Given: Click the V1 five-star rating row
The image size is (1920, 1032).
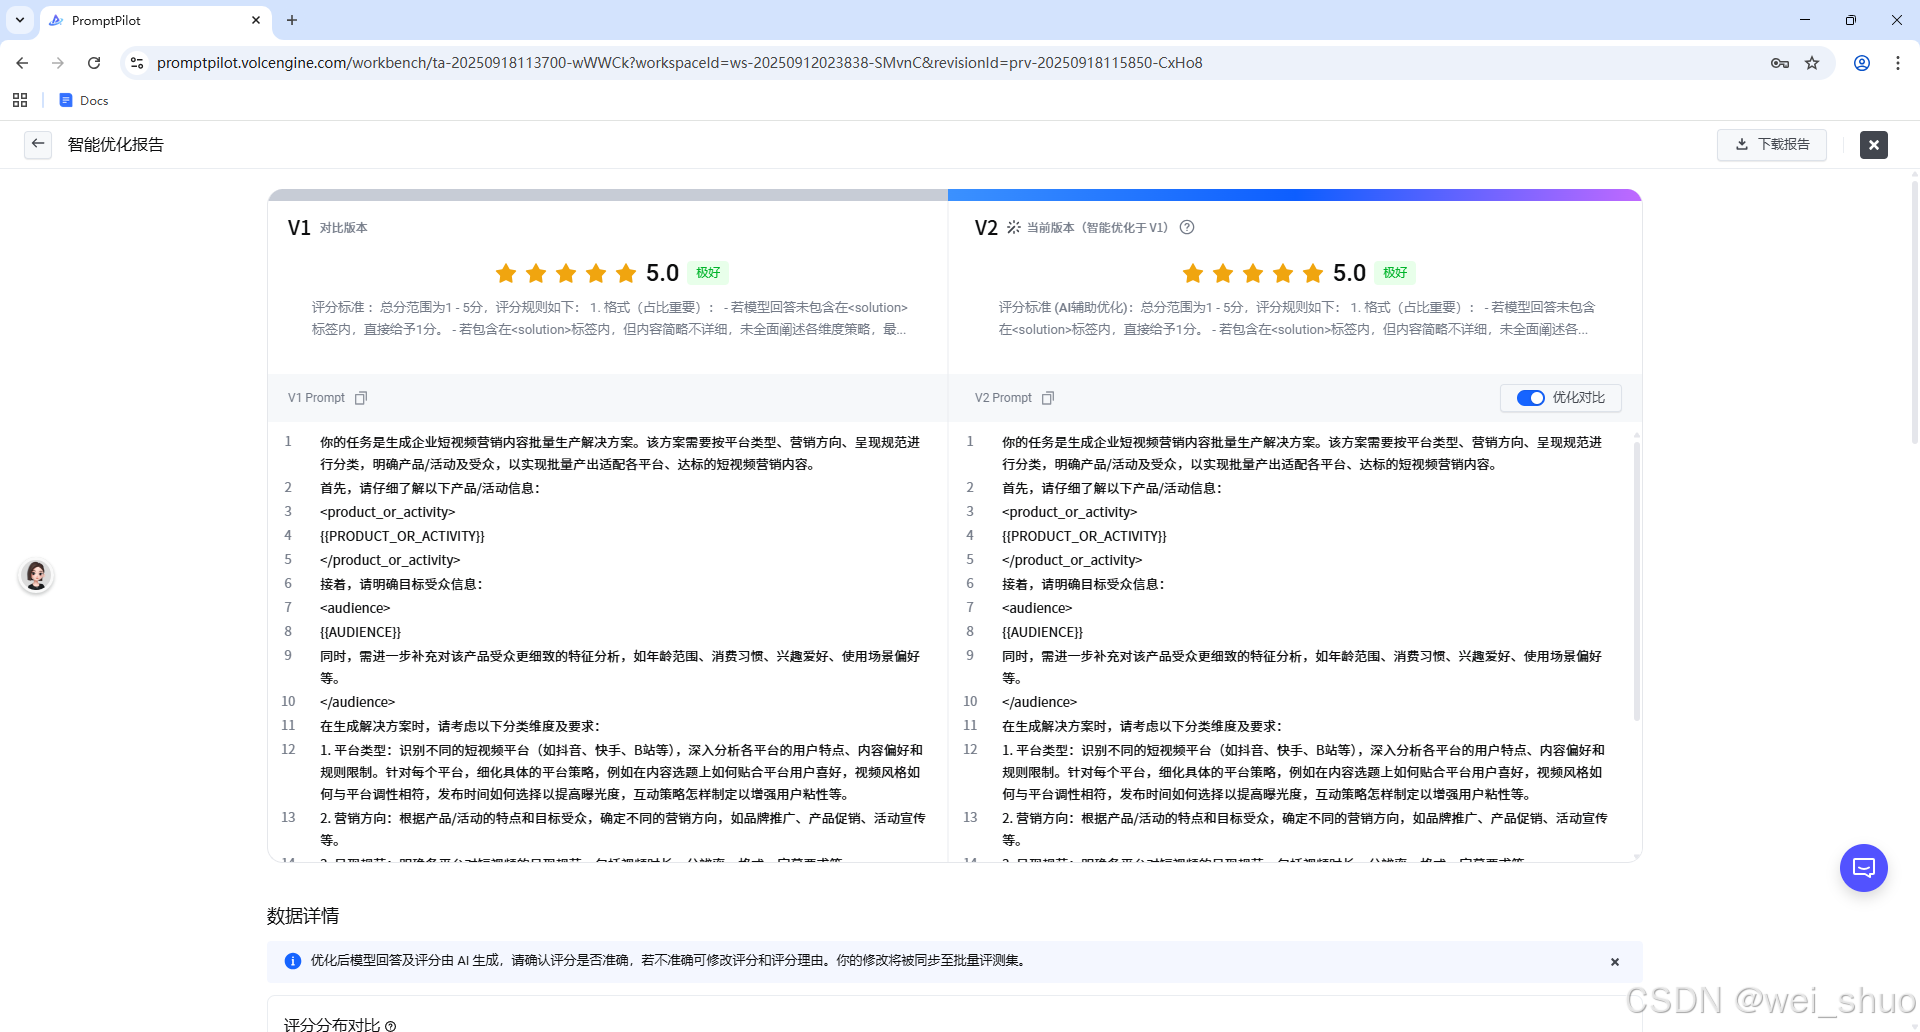Looking at the screenshot, I should coord(566,273).
